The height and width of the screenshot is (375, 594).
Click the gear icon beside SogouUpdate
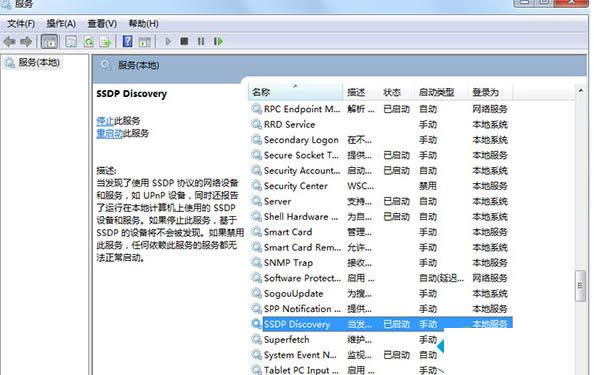pyautogui.click(x=256, y=293)
